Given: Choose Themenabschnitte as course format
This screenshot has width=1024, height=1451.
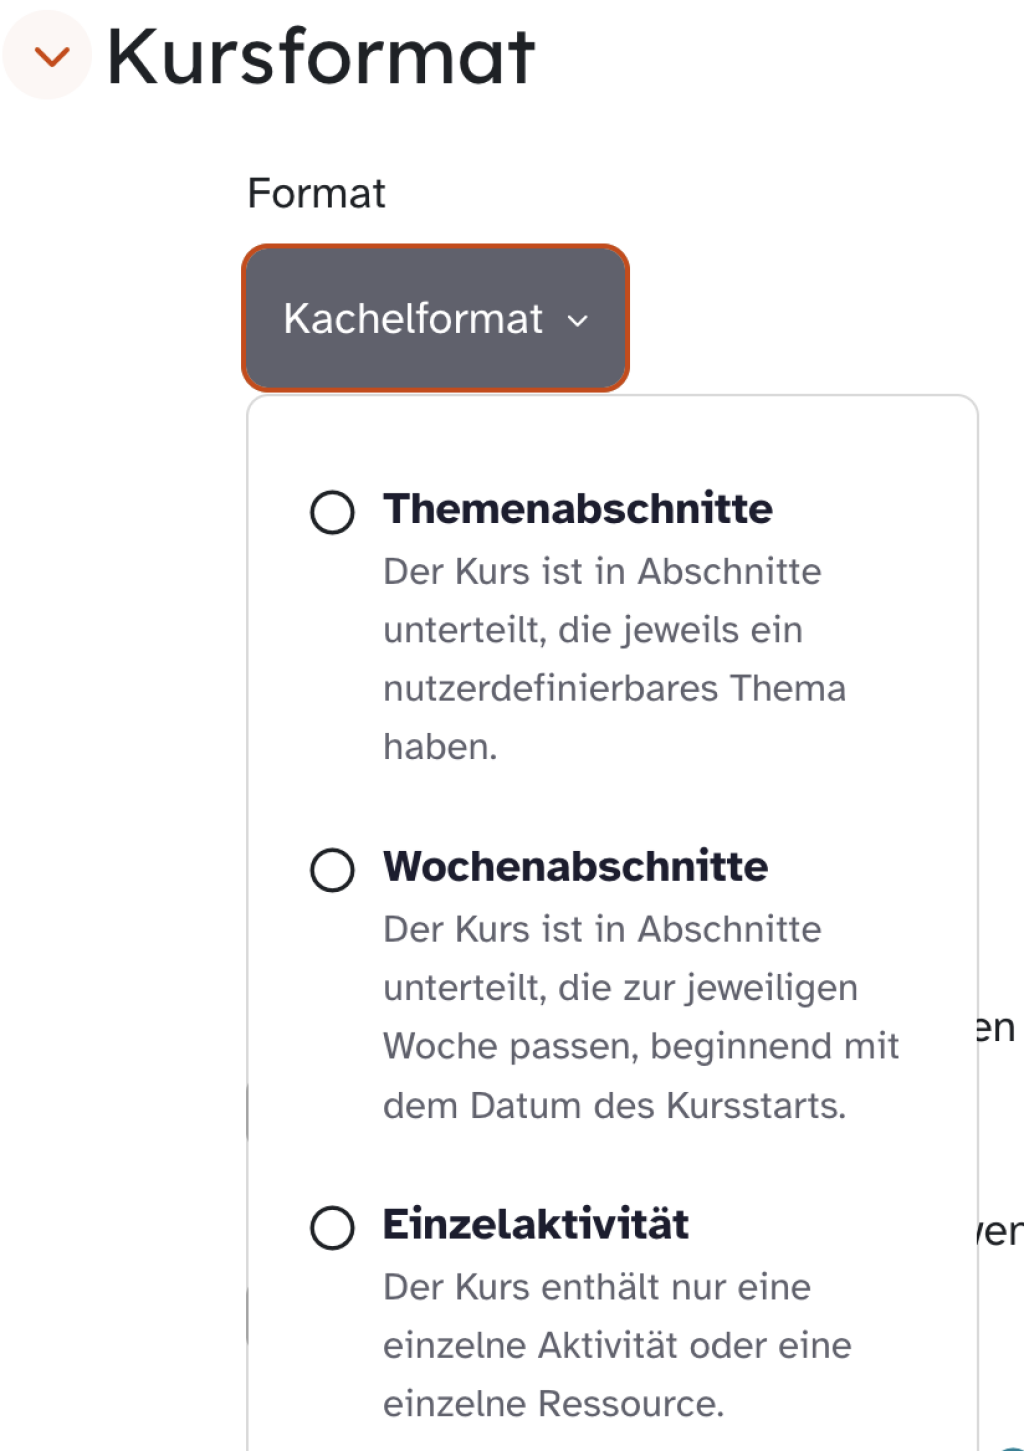Looking at the screenshot, I should click(x=577, y=508).
